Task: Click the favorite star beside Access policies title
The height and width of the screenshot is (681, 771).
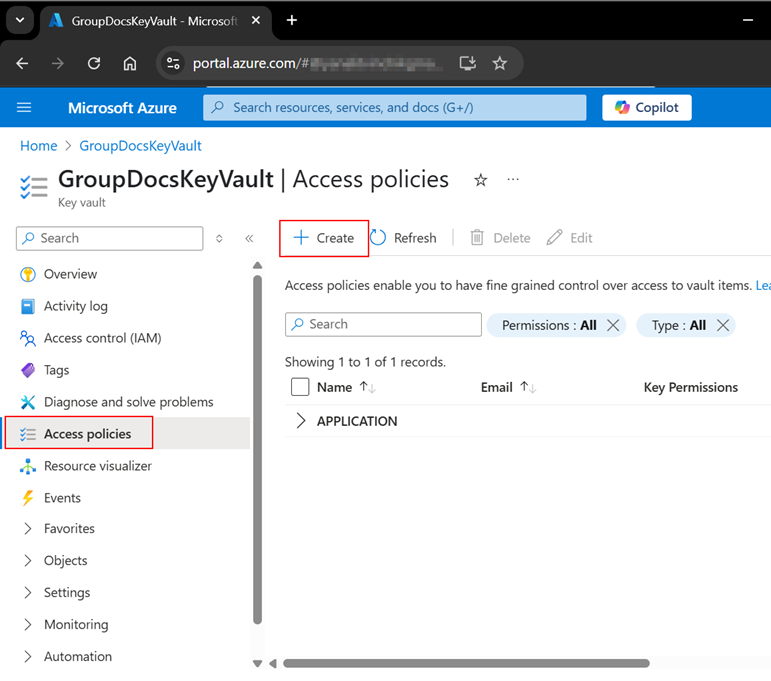Action: pyautogui.click(x=481, y=180)
